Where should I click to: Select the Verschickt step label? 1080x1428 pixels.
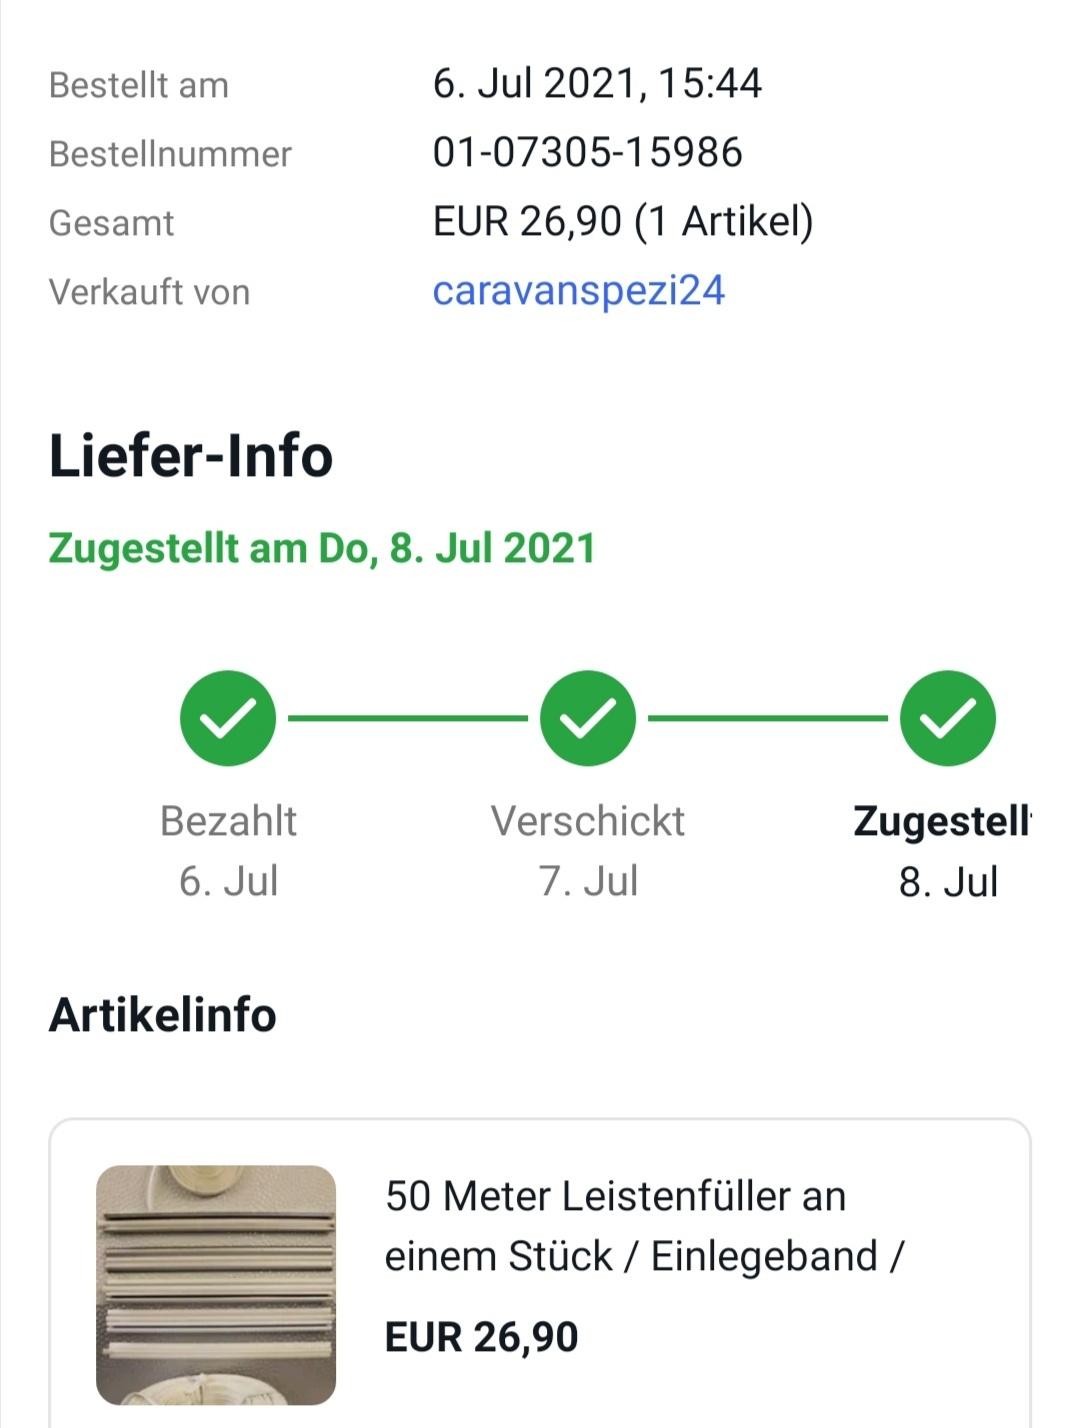[x=588, y=821]
